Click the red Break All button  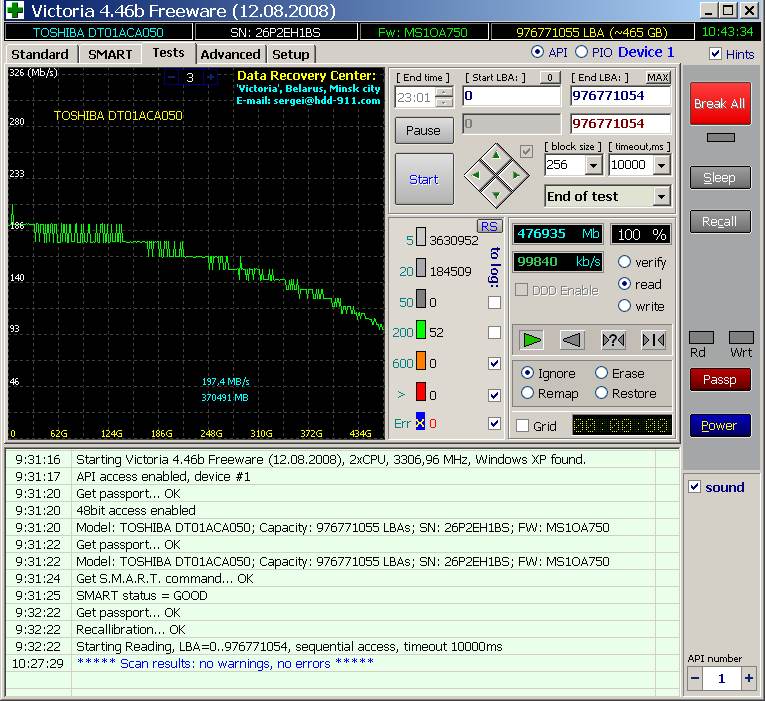point(720,103)
